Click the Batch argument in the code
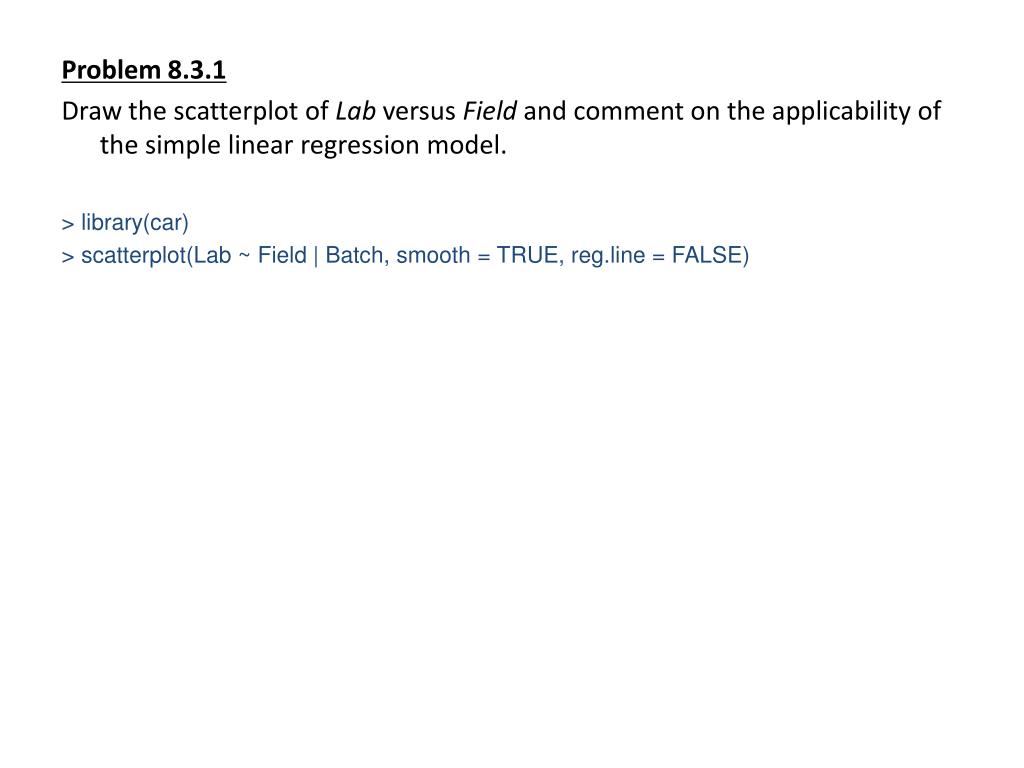The height and width of the screenshot is (768, 1024). (354, 255)
